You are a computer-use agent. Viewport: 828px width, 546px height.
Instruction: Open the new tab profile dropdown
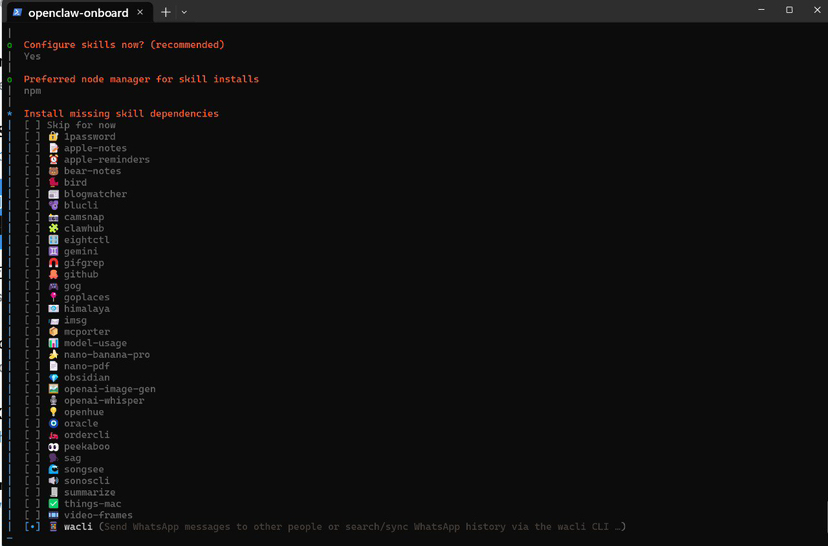[x=184, y=12]
